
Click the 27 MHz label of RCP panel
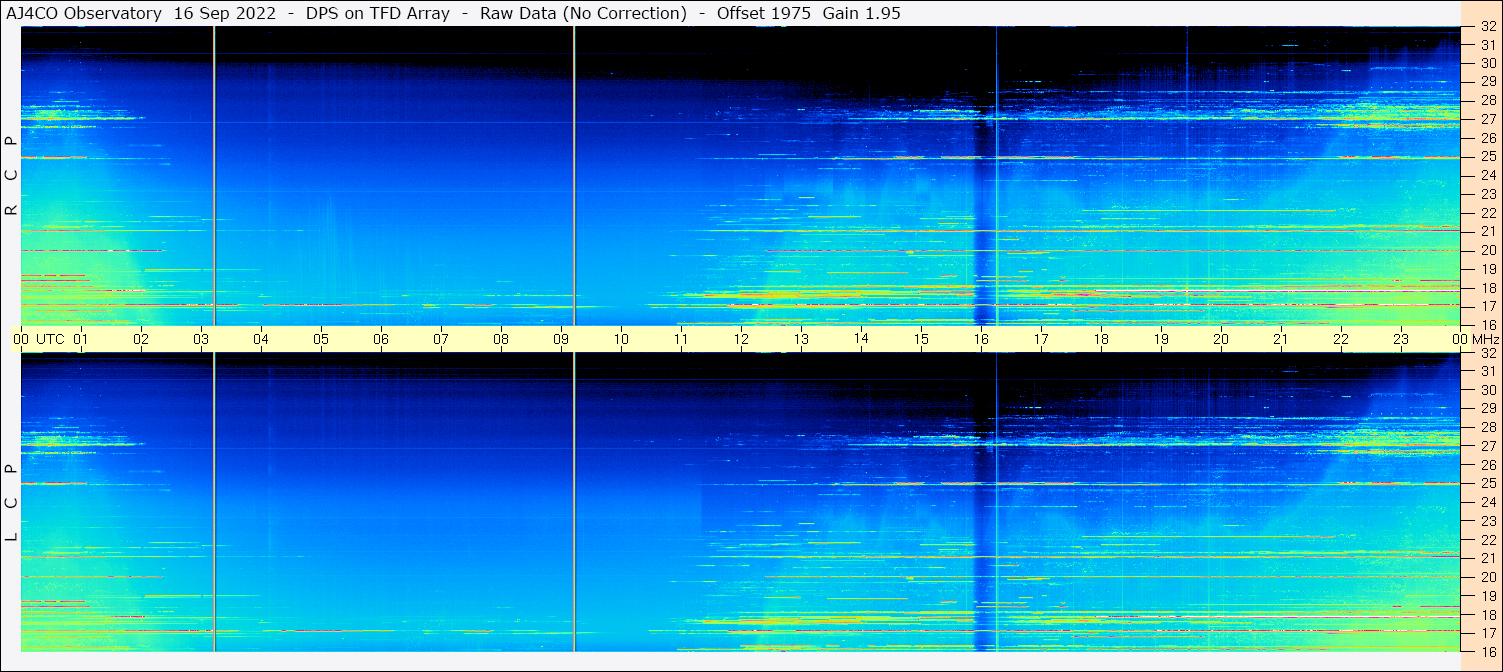(1487, 119)
